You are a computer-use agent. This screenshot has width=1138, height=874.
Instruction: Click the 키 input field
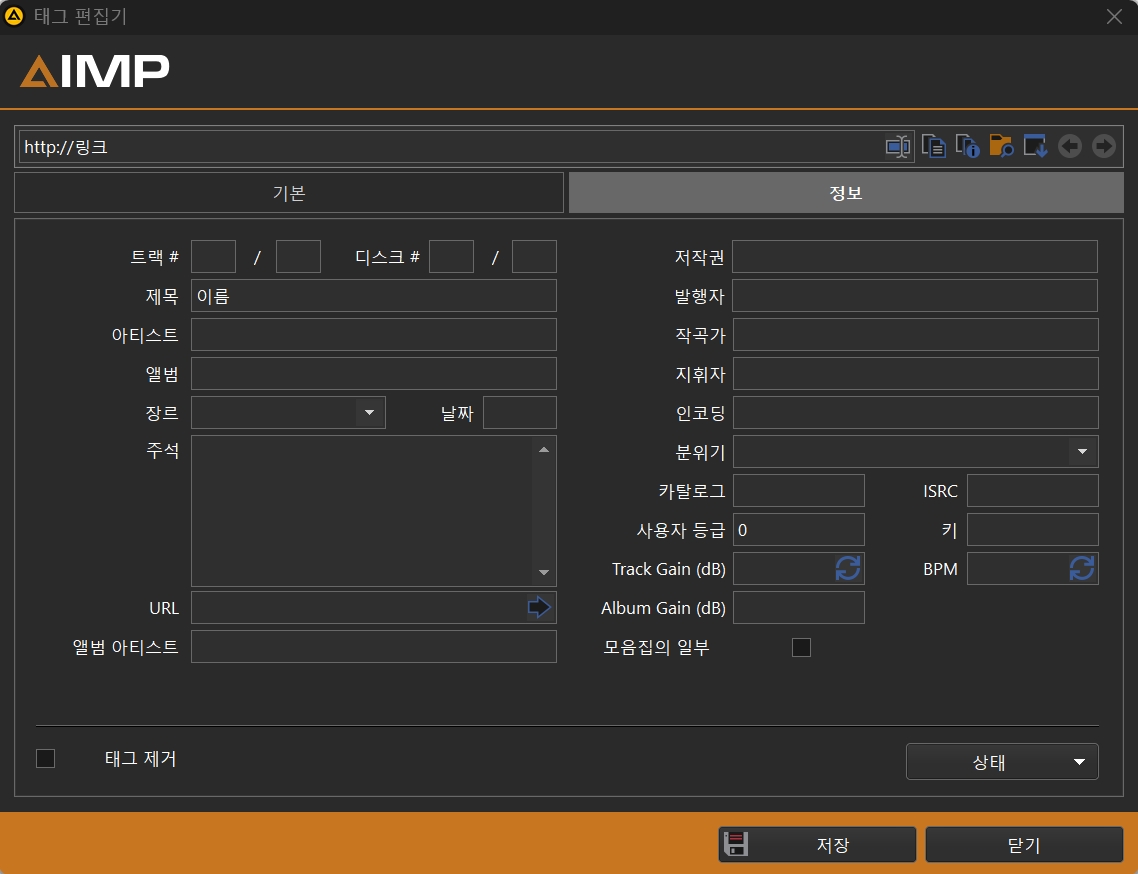(x=1033, y=530)
